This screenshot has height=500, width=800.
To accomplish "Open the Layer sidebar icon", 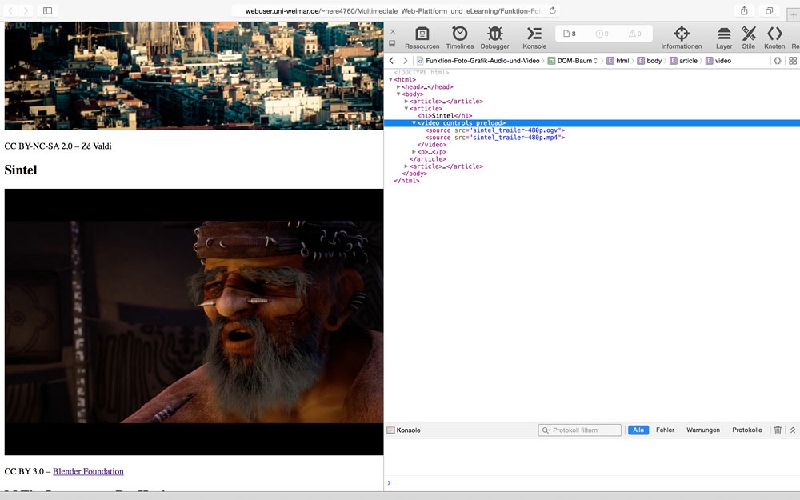I will [723, 38].
